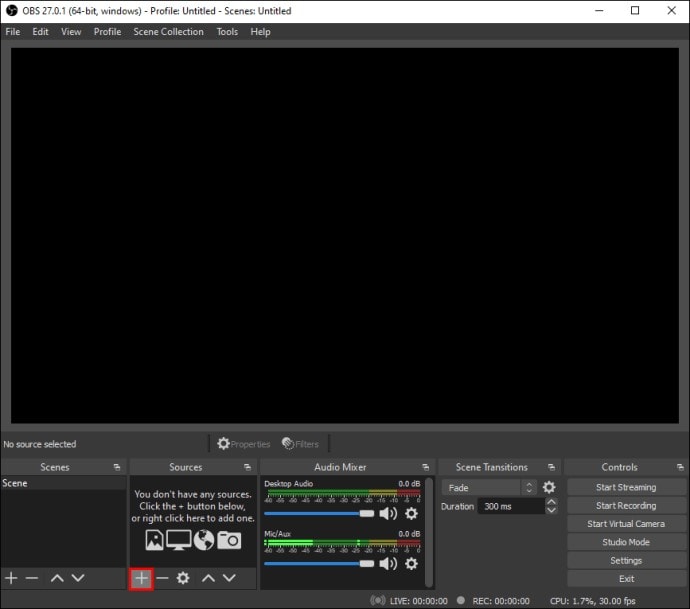Increase transition Duration with up arrow
Screen dimensions: 690x609
click(551, 502)
